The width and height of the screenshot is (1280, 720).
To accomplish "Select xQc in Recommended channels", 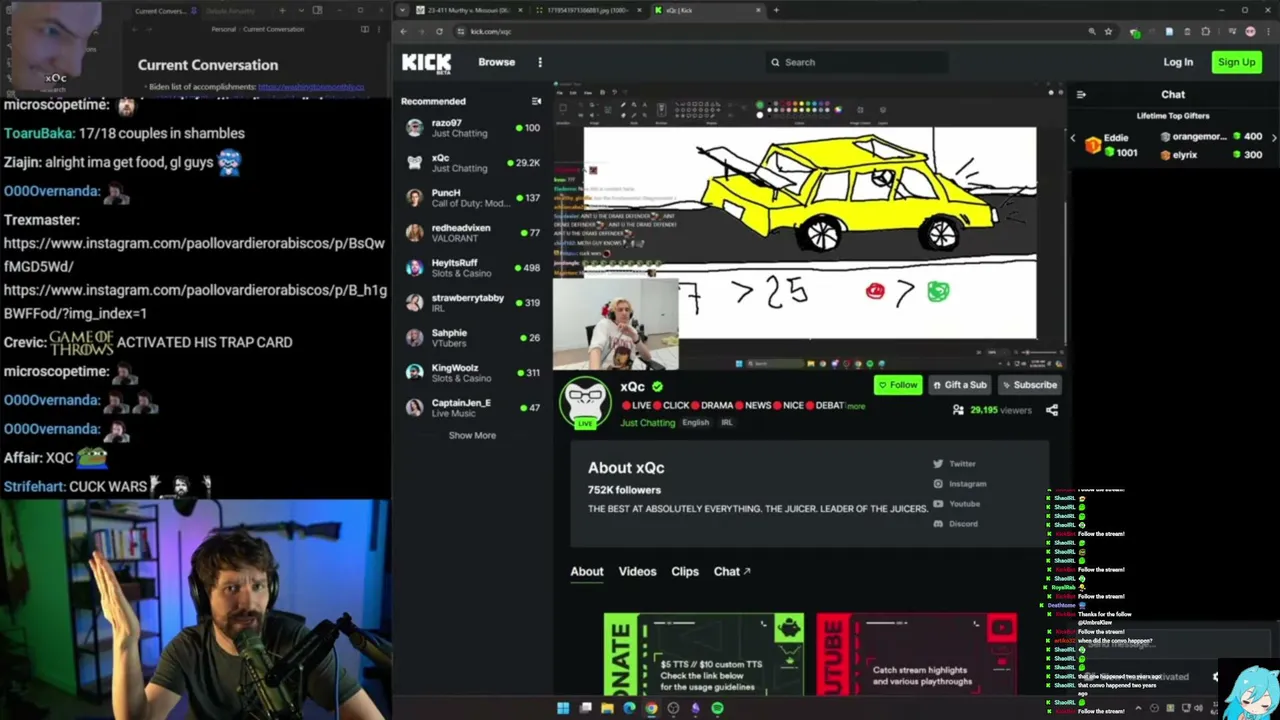I will point(472,163).
